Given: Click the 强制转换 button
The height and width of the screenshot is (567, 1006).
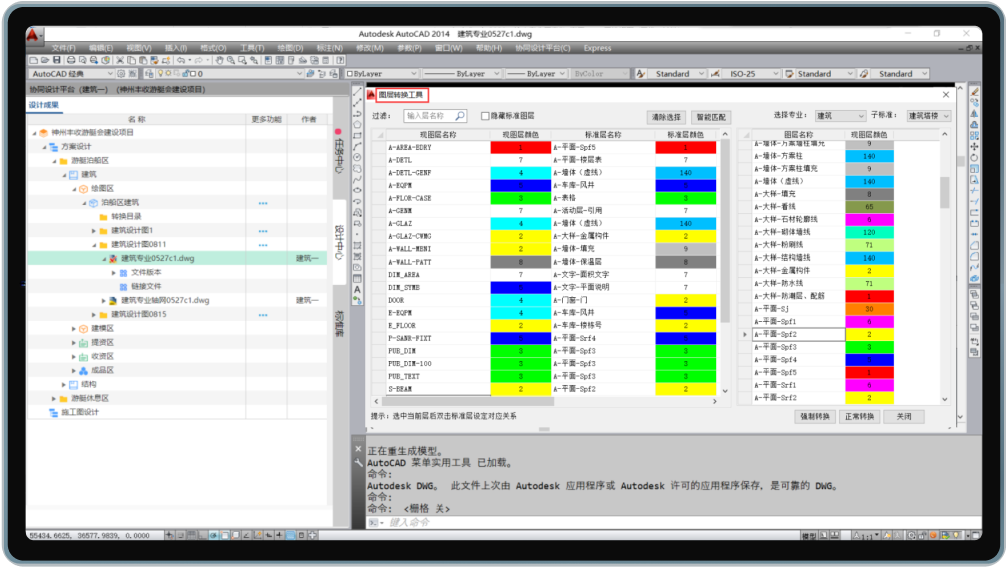Looking at the screenshot, I should [x=815, y=416].
